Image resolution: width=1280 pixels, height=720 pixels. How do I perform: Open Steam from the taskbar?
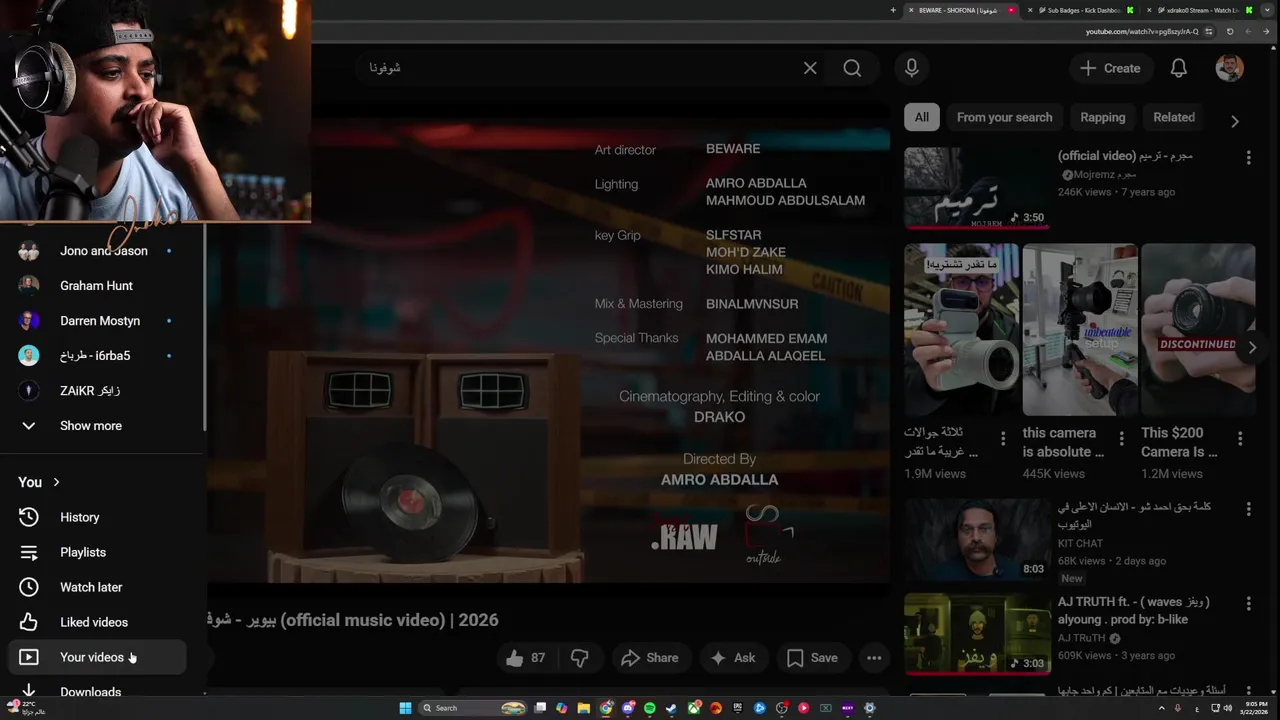[x=670, y=708]
